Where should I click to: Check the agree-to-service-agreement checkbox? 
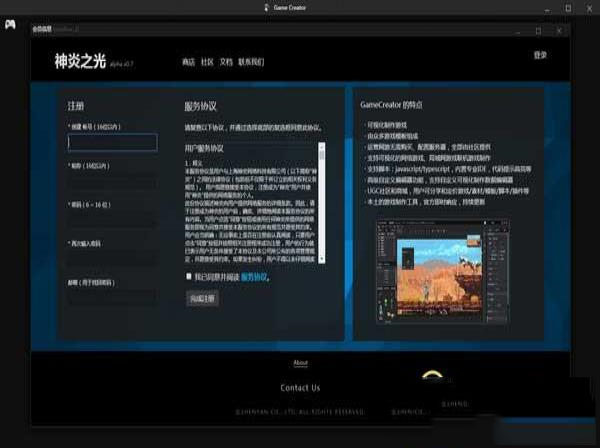click(188, 276)
